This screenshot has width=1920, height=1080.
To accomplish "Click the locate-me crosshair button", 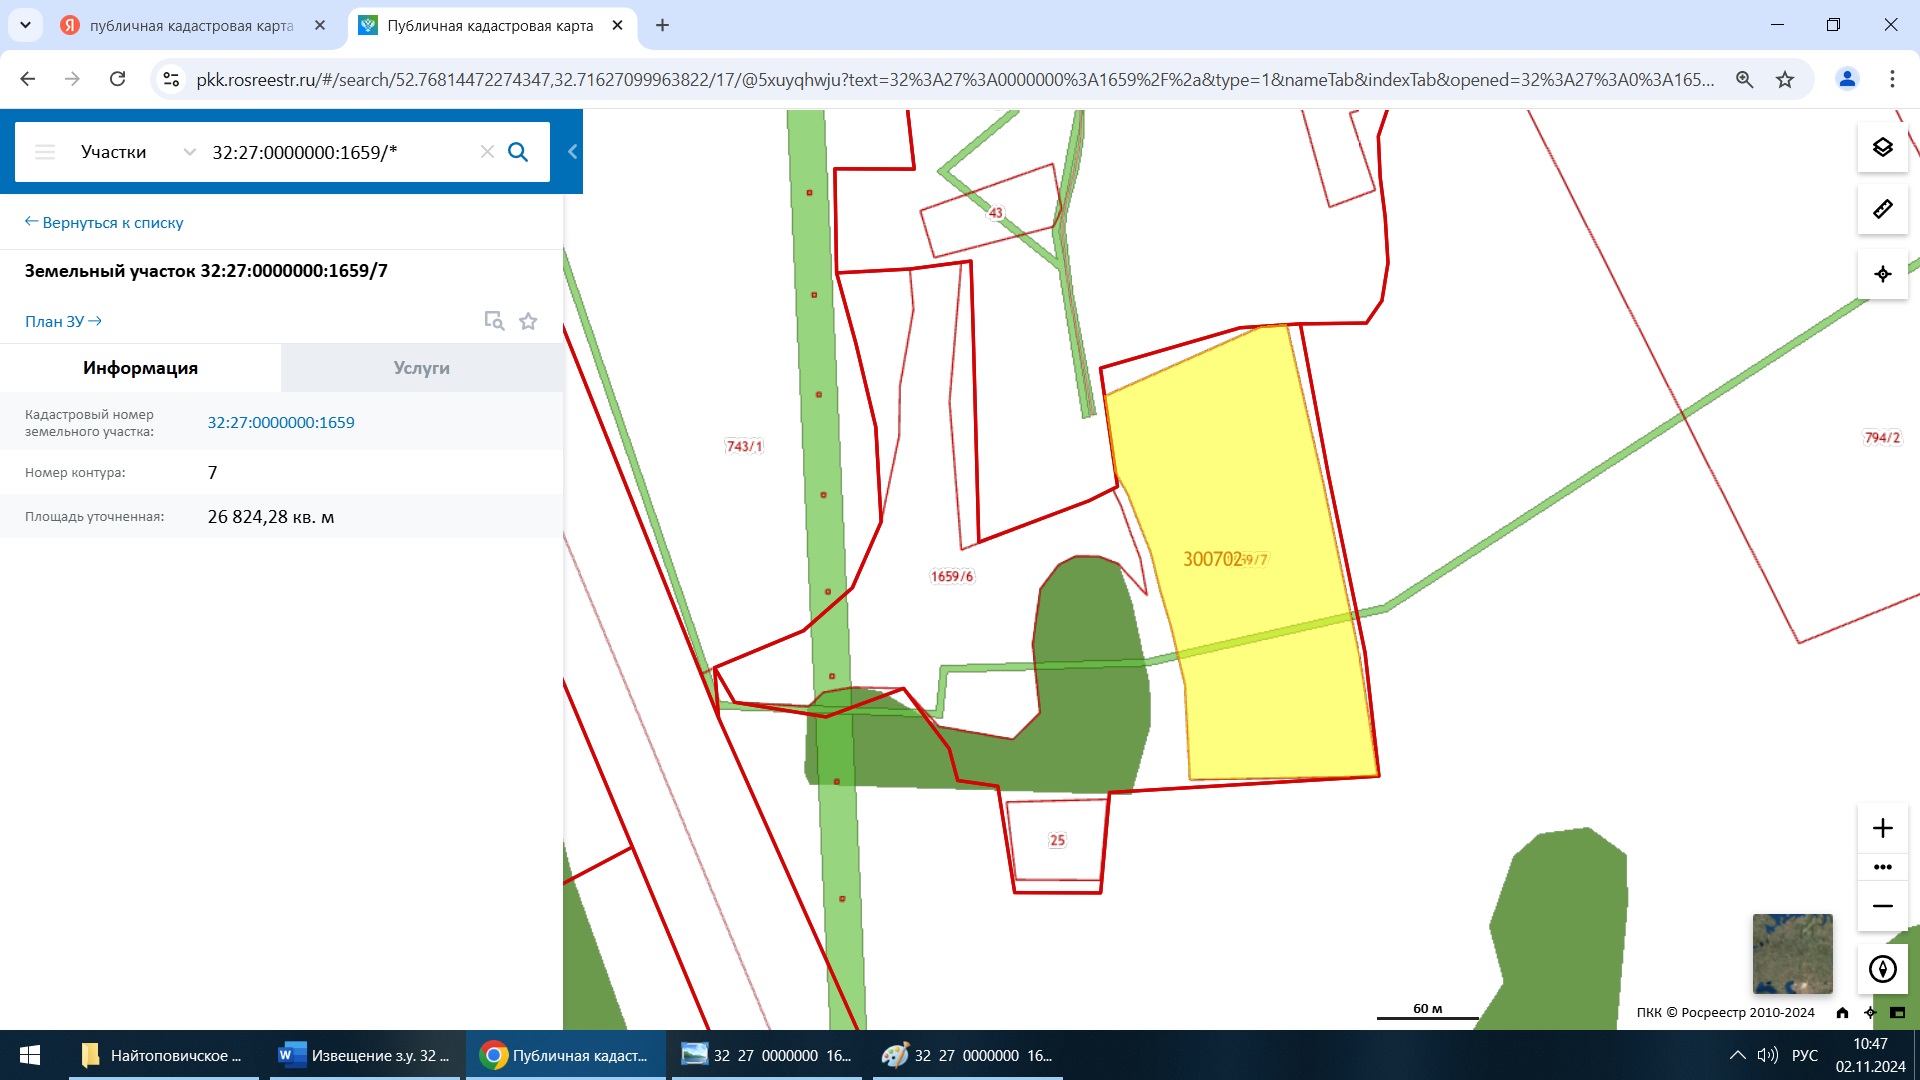I will [1882, 274].
